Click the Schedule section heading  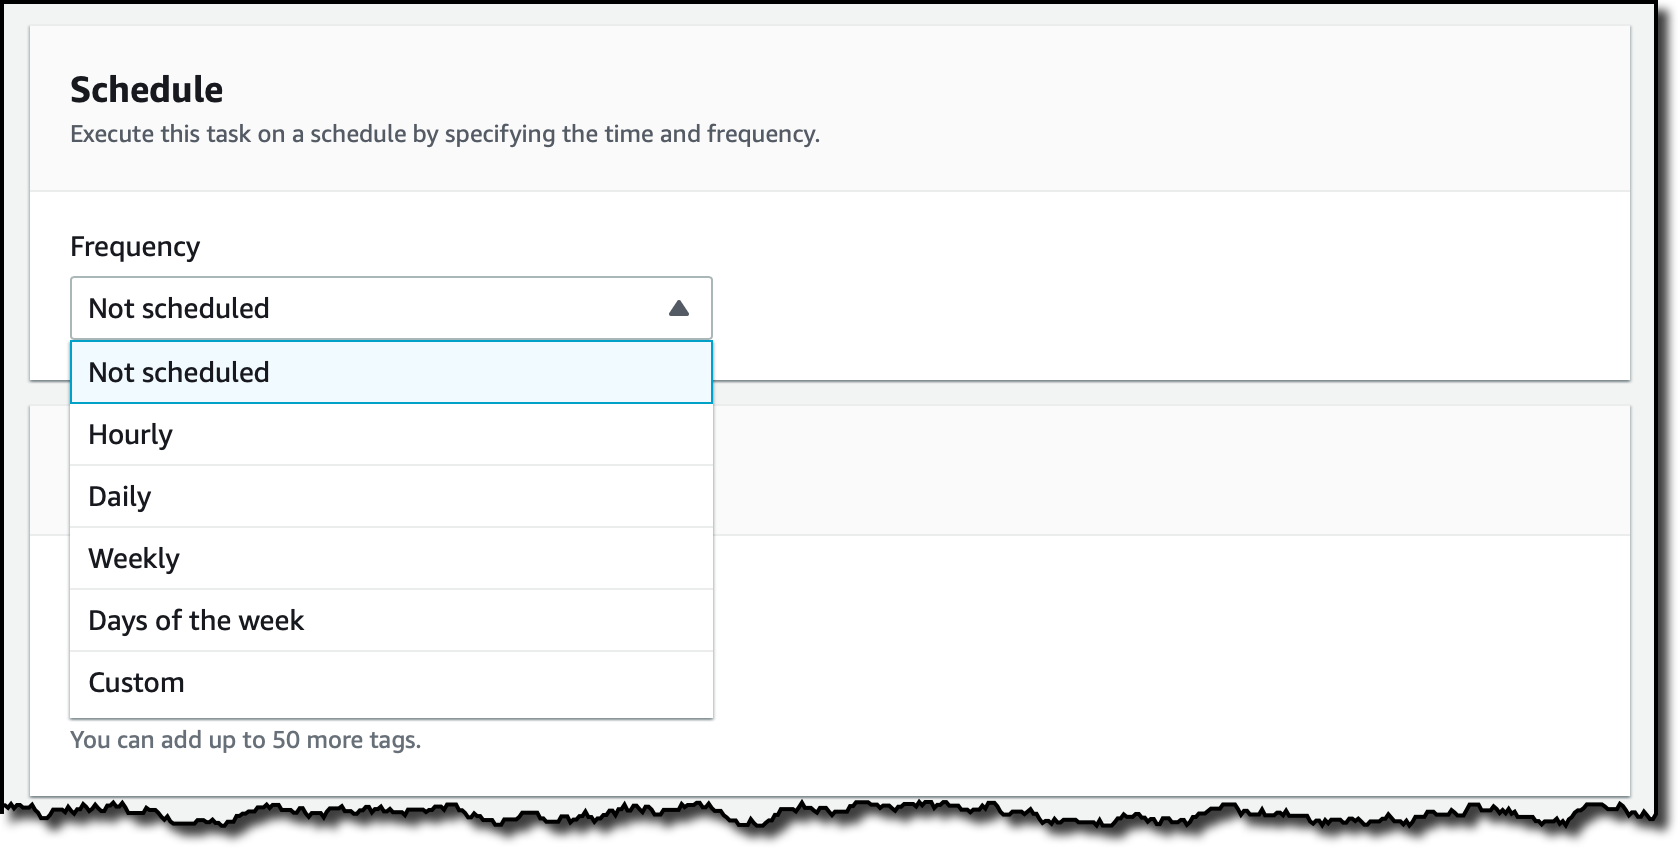coord(147,90)
